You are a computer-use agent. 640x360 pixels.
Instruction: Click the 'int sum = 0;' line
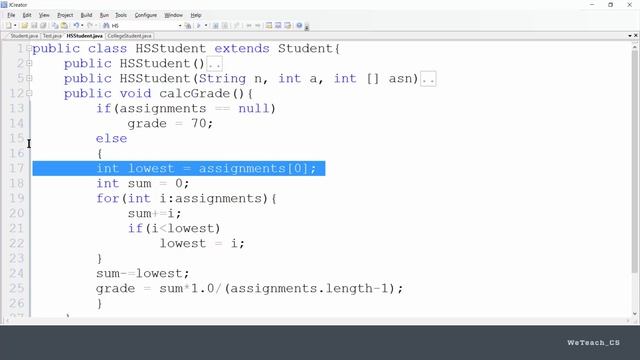click(x=142, y=184)
